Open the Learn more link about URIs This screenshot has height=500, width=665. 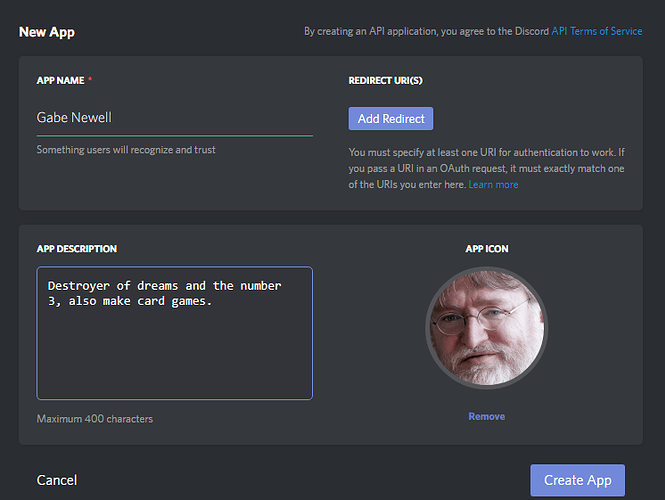(493, 184)
